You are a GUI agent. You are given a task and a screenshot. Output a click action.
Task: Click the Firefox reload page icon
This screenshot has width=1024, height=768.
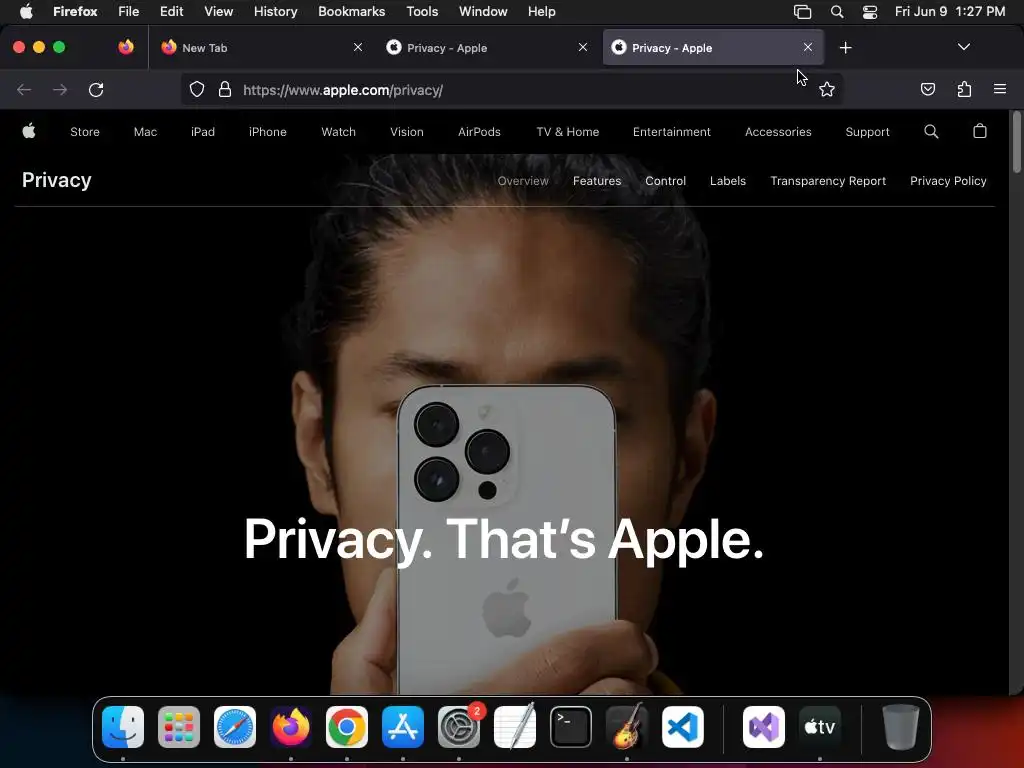96,89
